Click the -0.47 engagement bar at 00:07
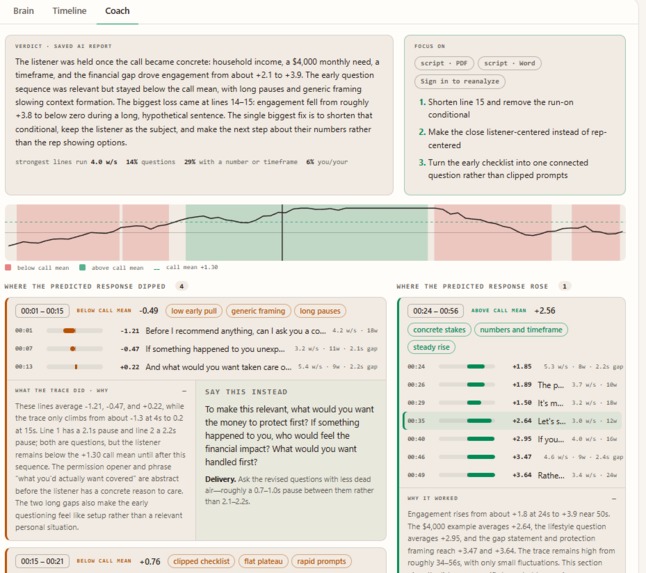 [x=73, y=349]
